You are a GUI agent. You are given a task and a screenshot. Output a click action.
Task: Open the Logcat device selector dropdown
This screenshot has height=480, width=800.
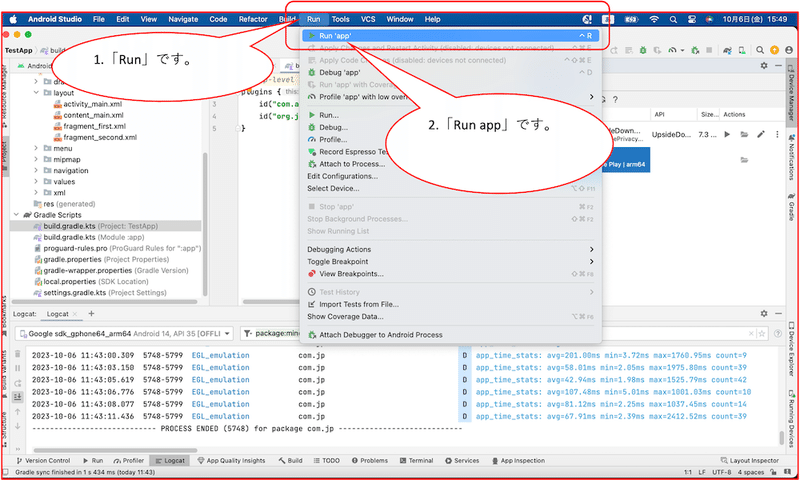[124, 334]
